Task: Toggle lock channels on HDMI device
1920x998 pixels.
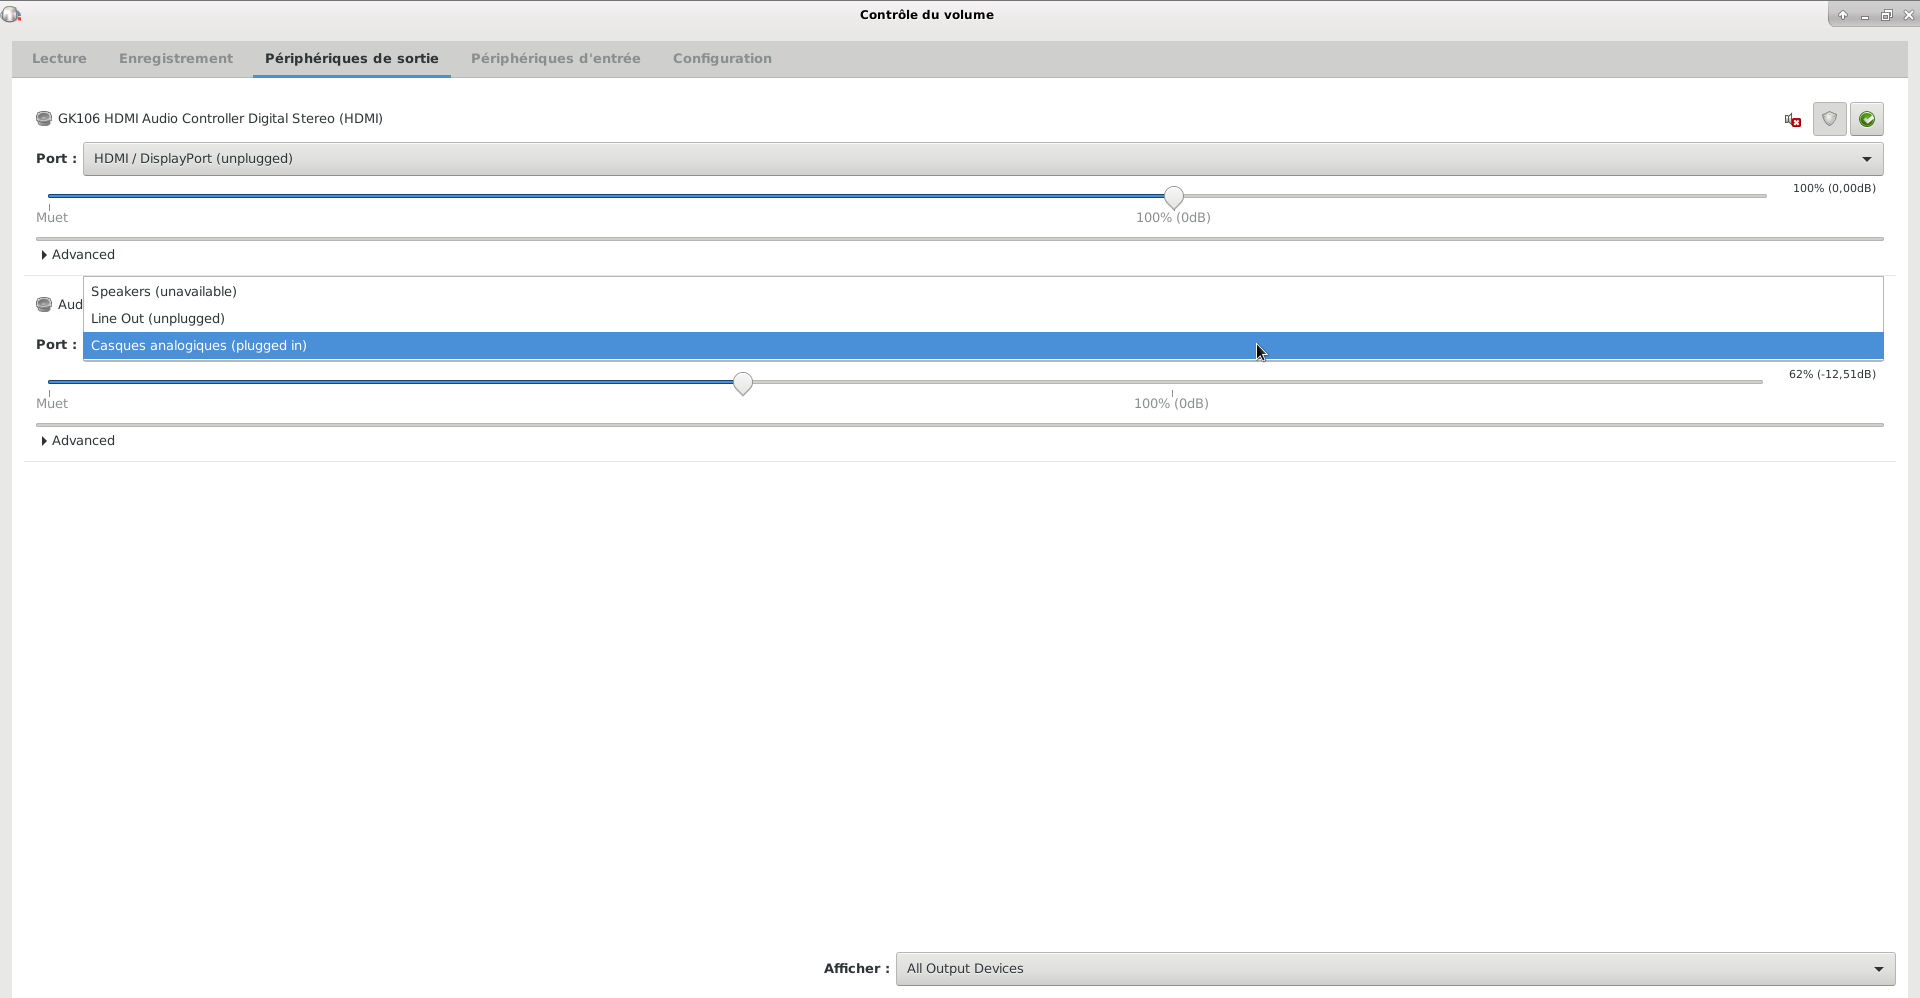Action: (x=1829, y=119)
